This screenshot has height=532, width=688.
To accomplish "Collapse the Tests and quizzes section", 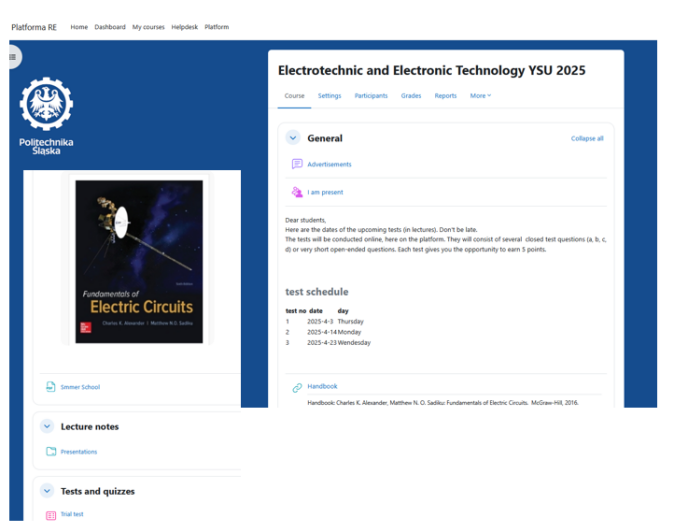I will [x=47, y=491].
